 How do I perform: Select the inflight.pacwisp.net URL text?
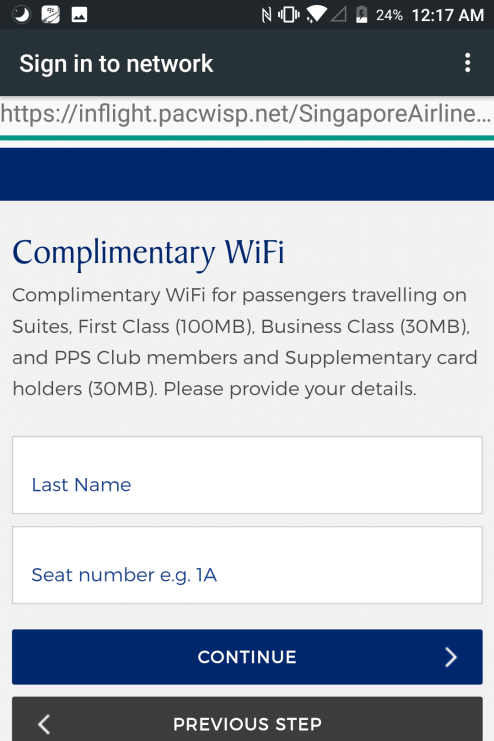click(x=246, y=114)
